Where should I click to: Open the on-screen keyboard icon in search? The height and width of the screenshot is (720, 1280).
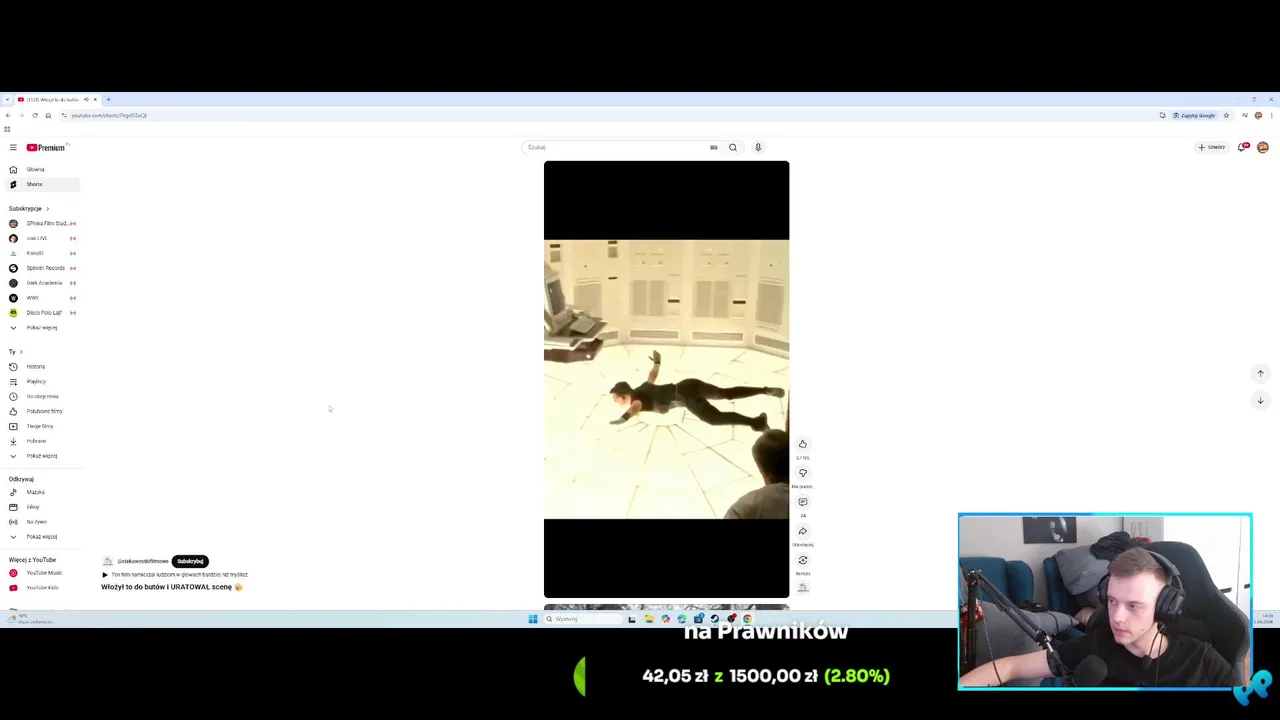coord(713,147)
